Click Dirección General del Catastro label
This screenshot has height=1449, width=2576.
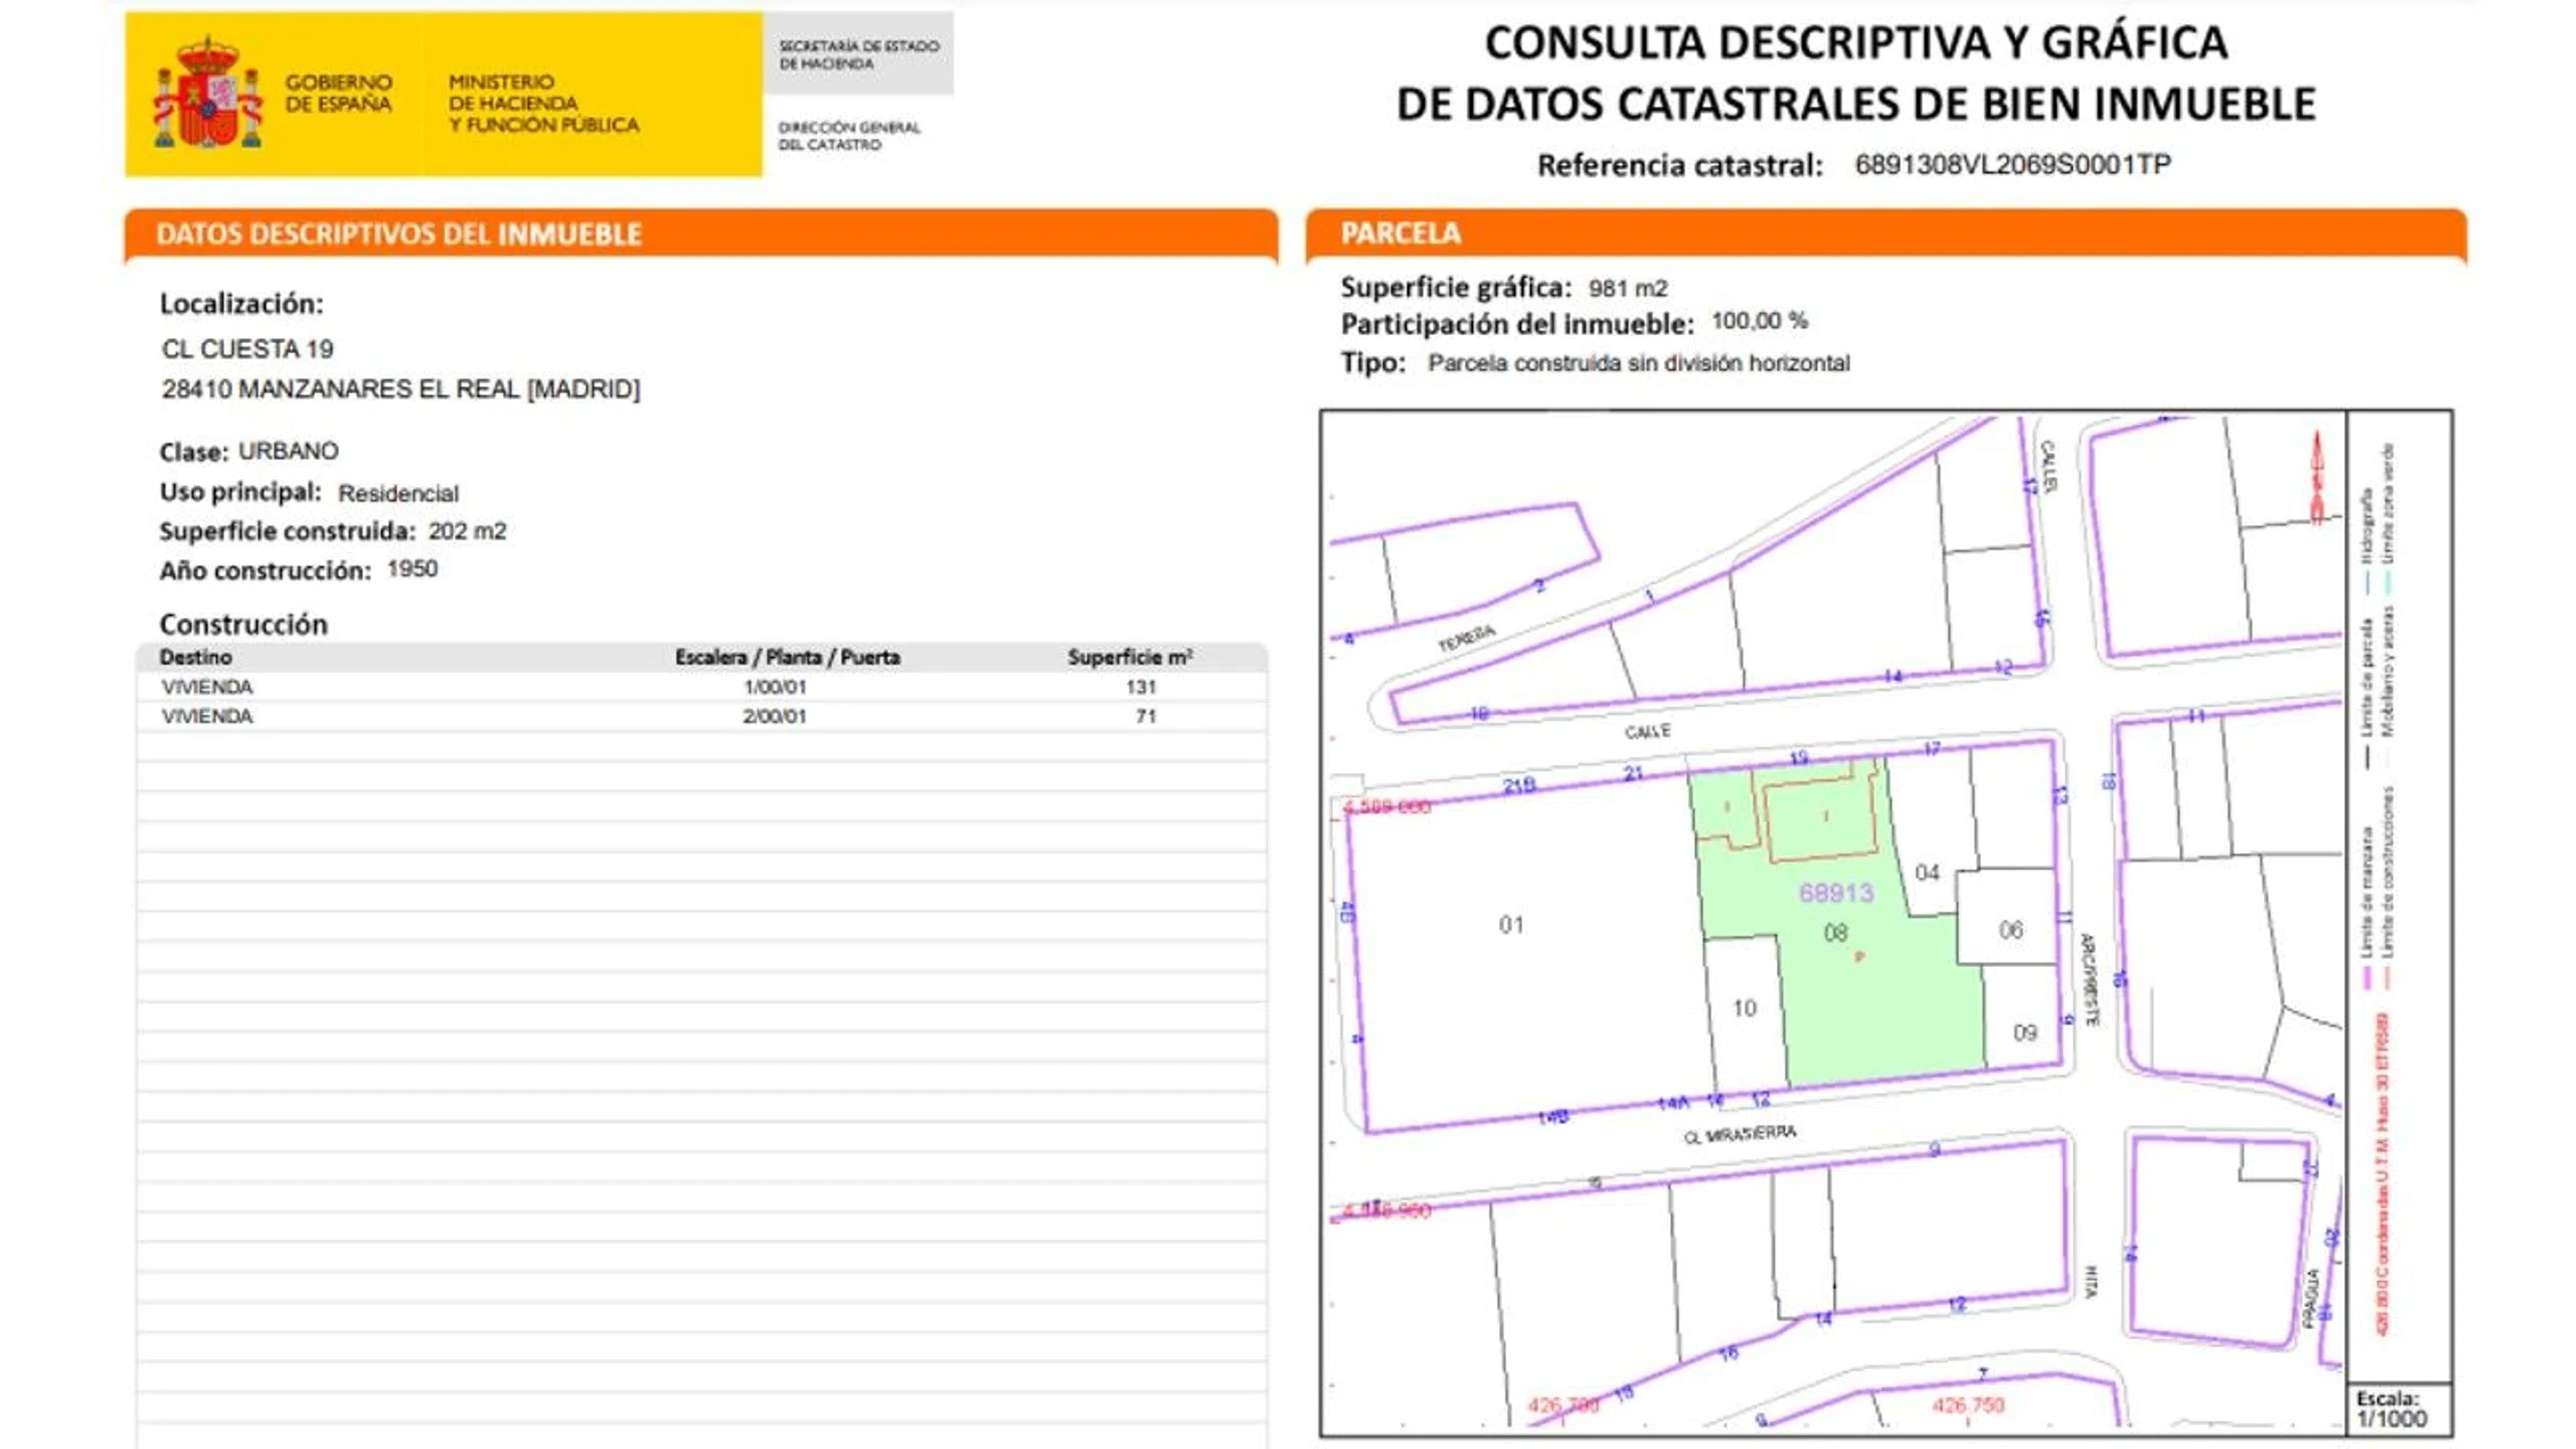tap(849, 136)
